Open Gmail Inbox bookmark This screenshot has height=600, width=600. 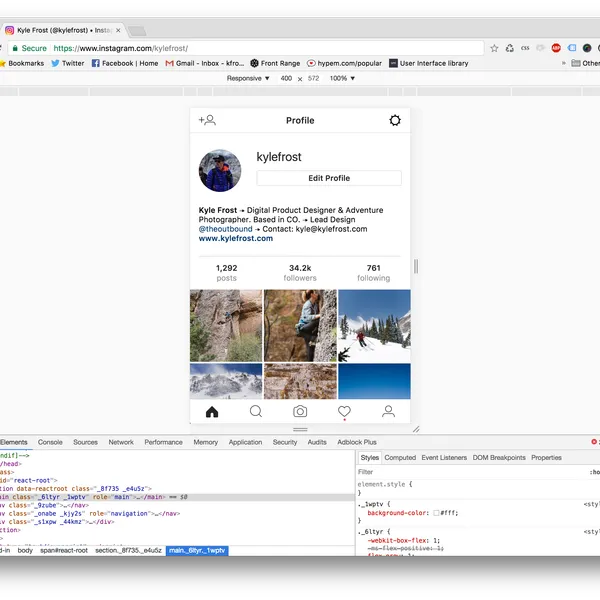click(205, 64)
